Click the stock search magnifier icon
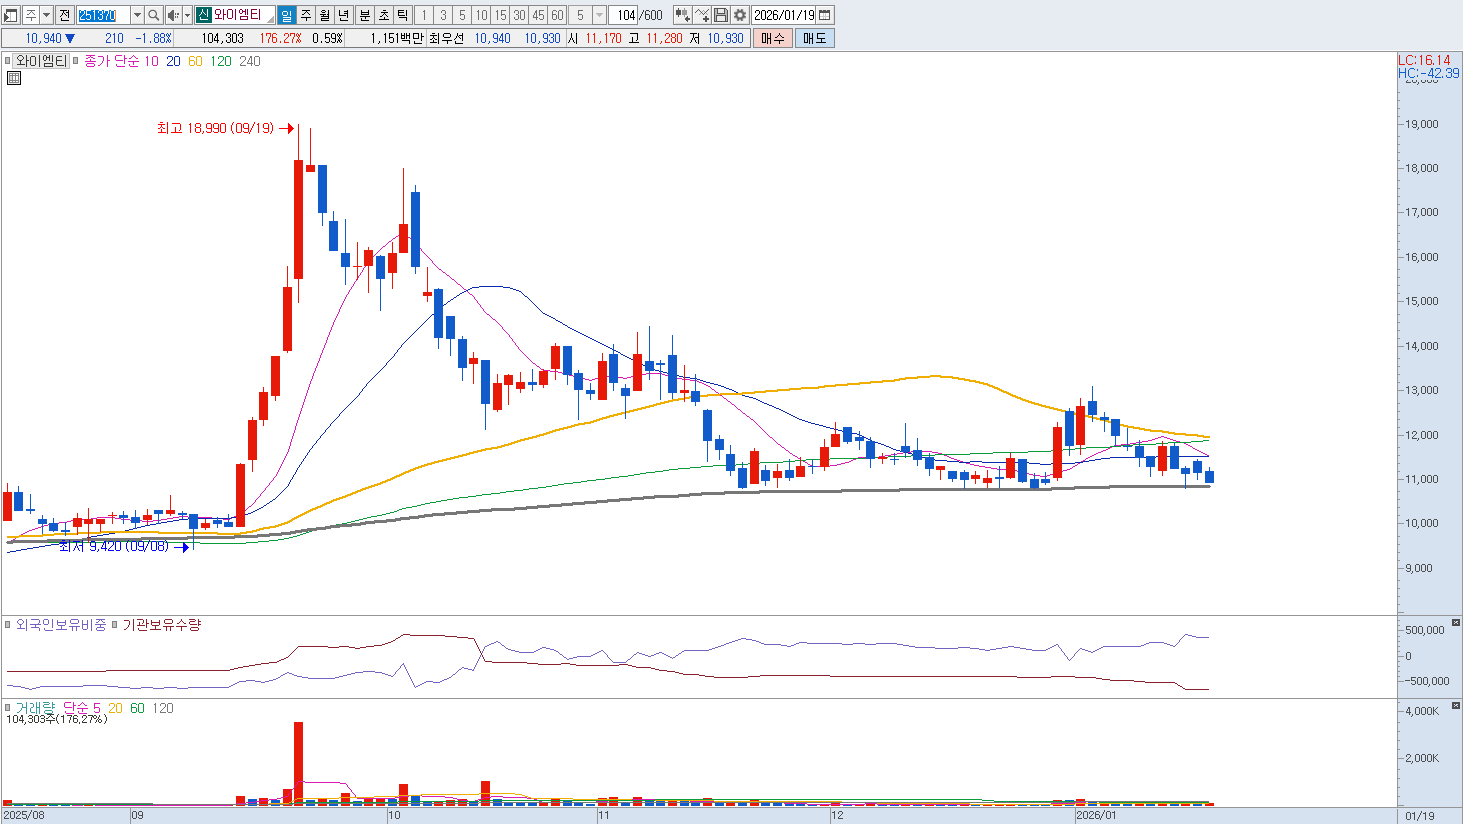Image resolution: width=1463 pixels, height=824 pixels. [x=154, y=15]
